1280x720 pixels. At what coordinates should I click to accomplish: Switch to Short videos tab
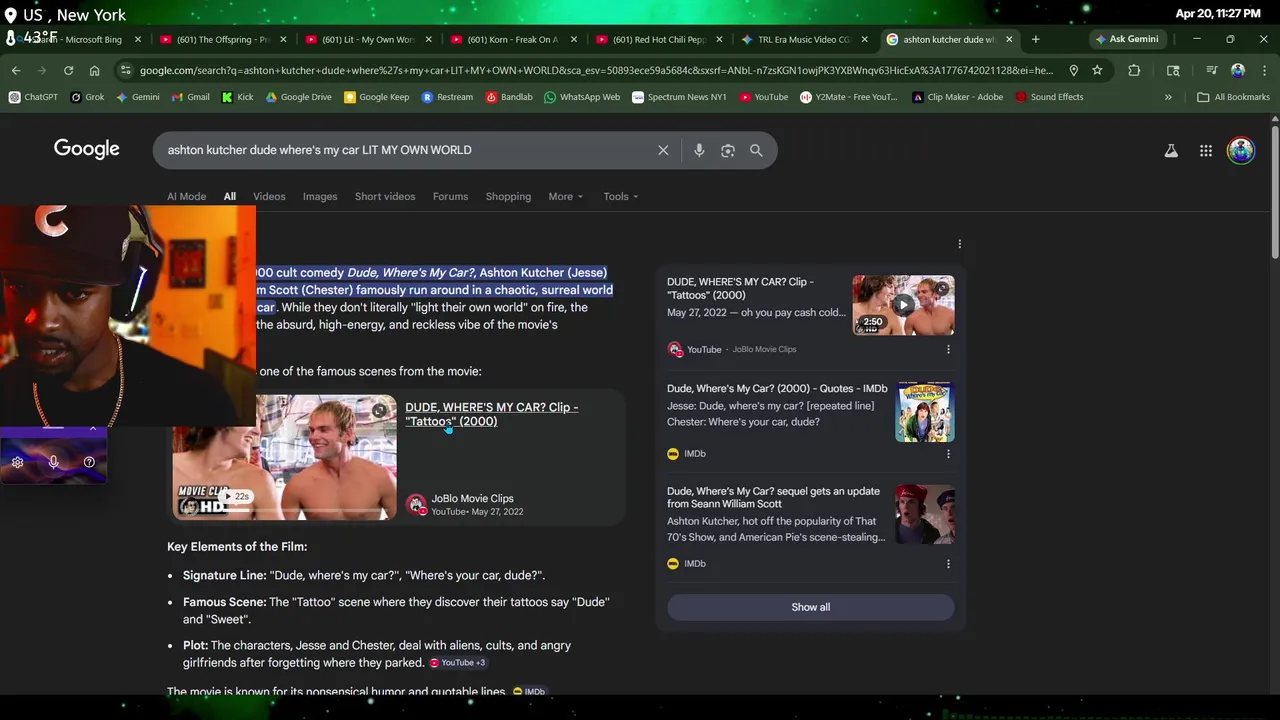[x=385, y=196]
